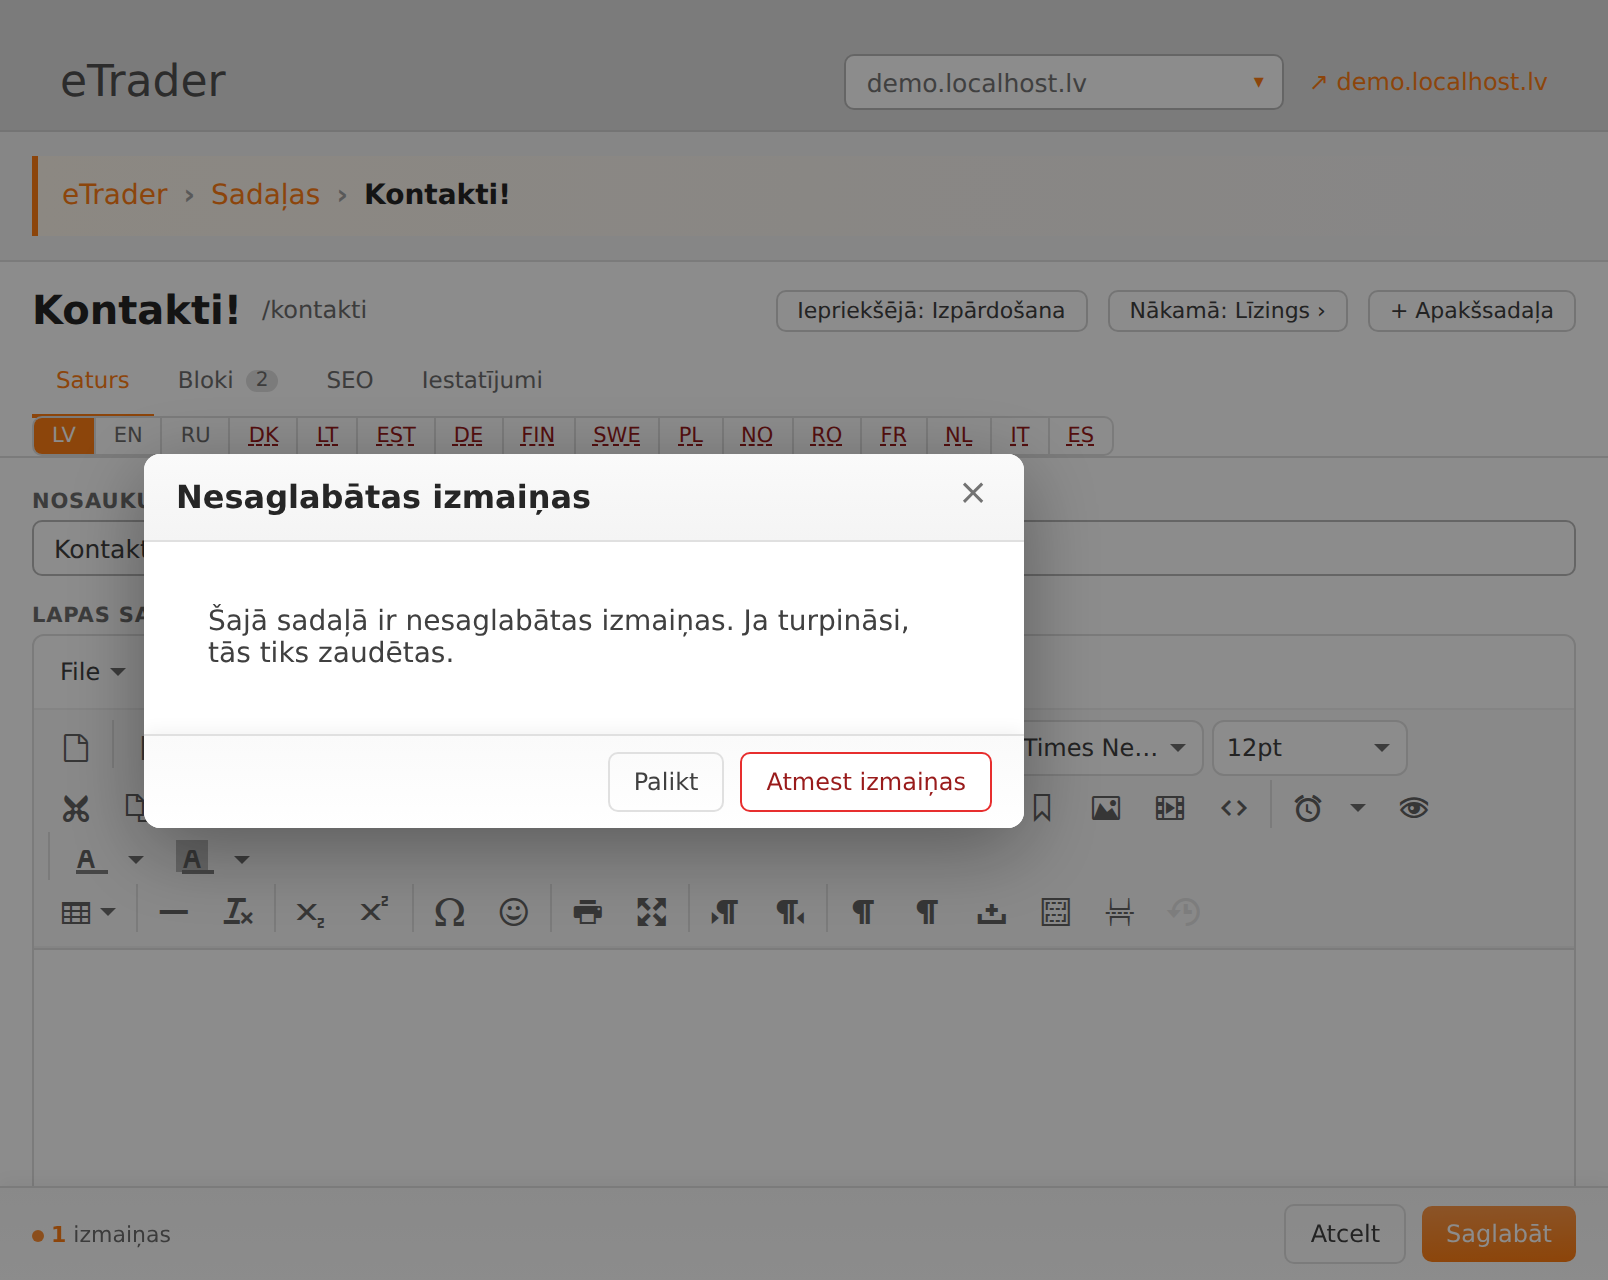Set left-to-right text direction
The image size is (1608, 1280).
726,912
